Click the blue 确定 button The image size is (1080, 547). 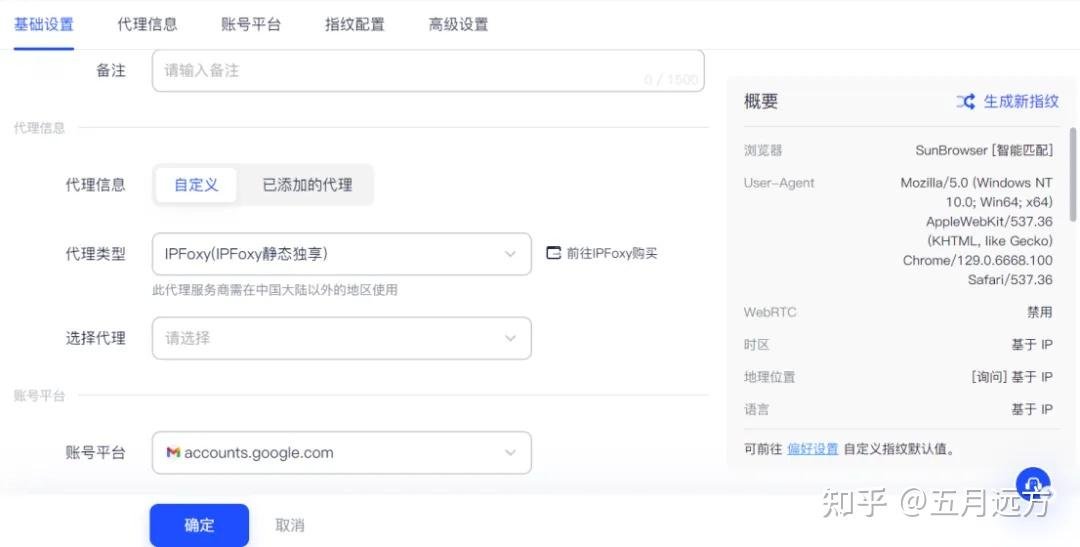tap(199, 525)
